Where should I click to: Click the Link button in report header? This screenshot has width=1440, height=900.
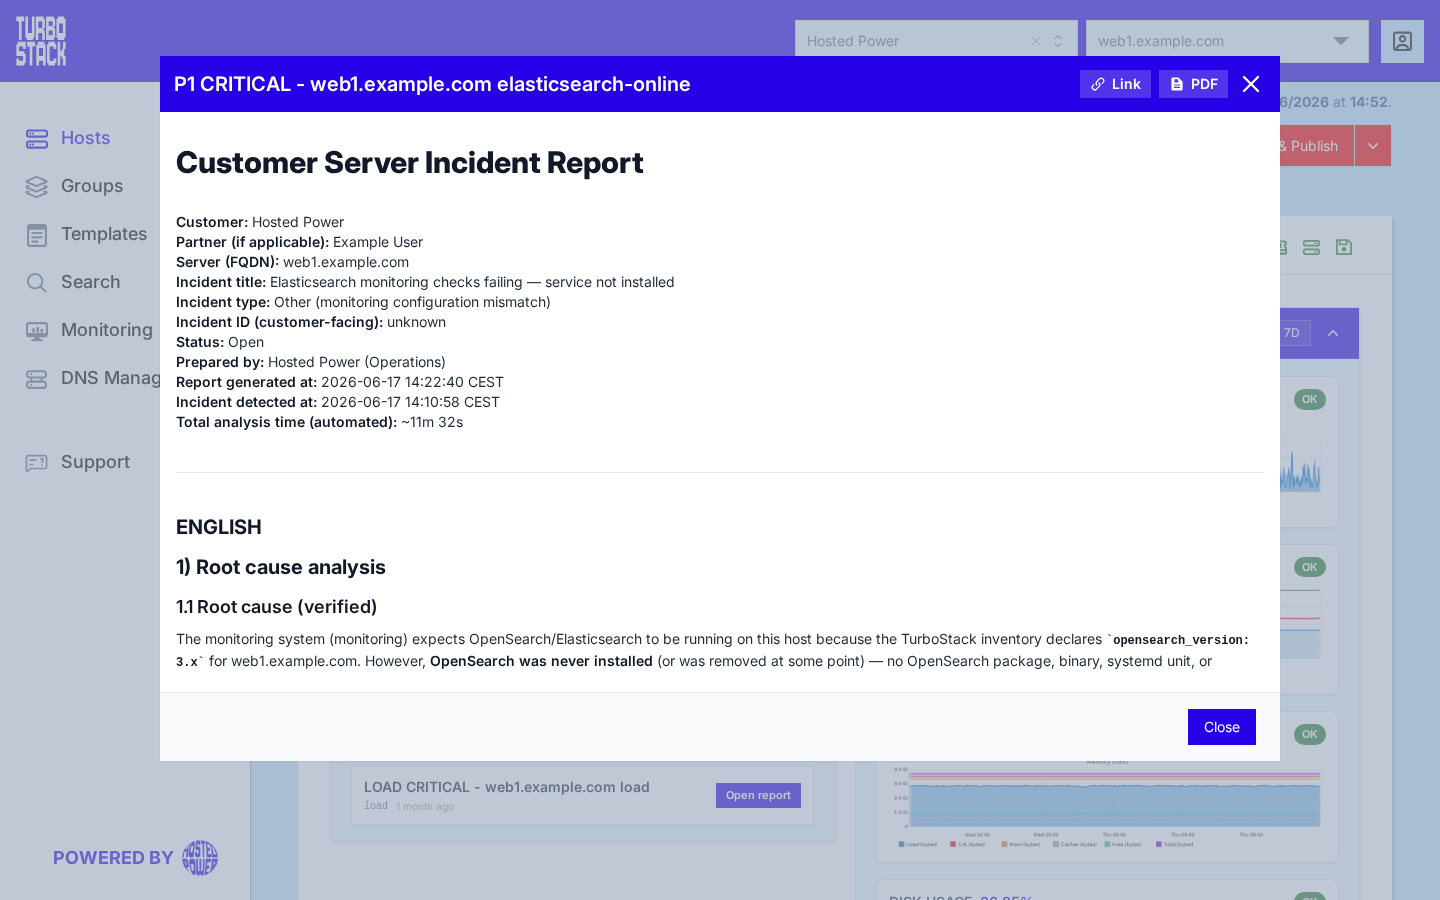(1115, 84)
